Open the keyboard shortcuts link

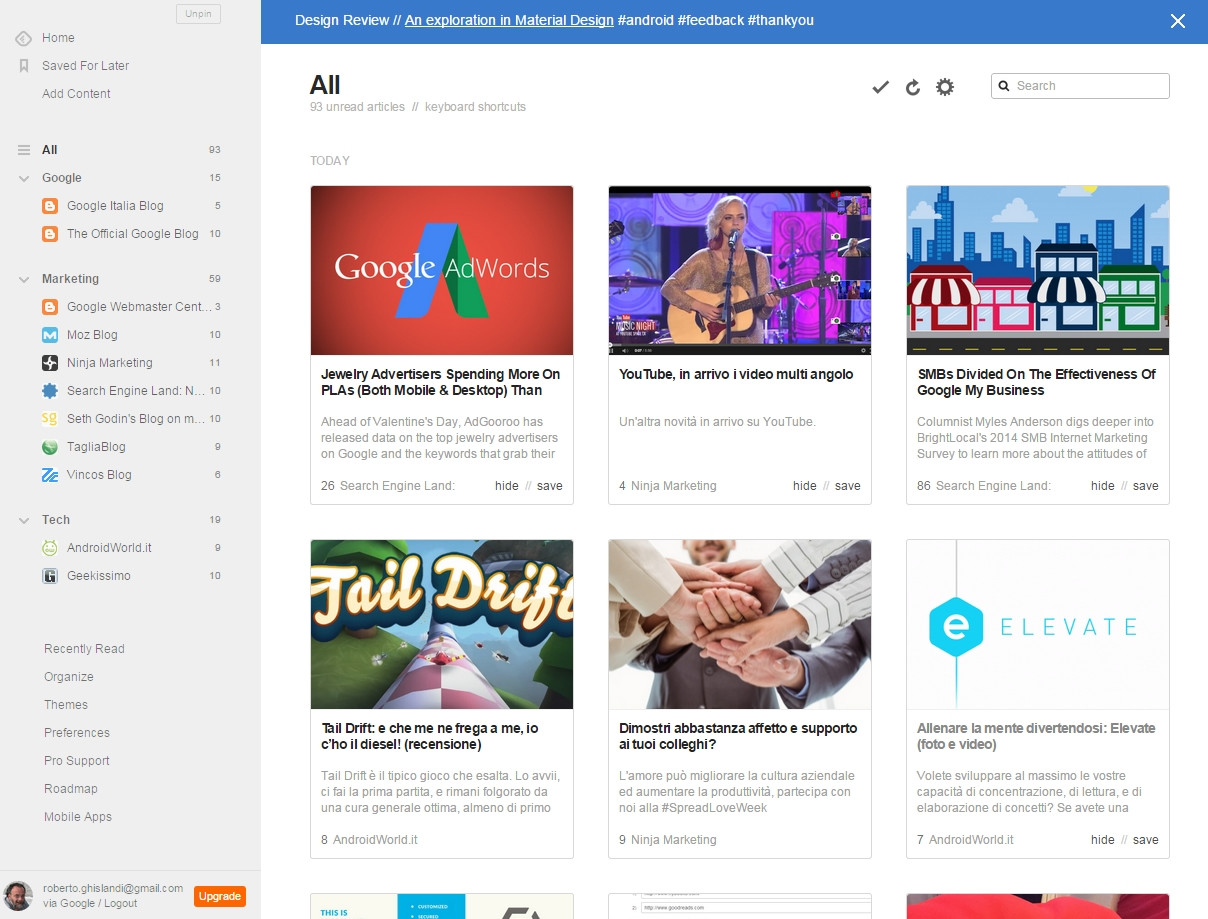tap(475, 107)
